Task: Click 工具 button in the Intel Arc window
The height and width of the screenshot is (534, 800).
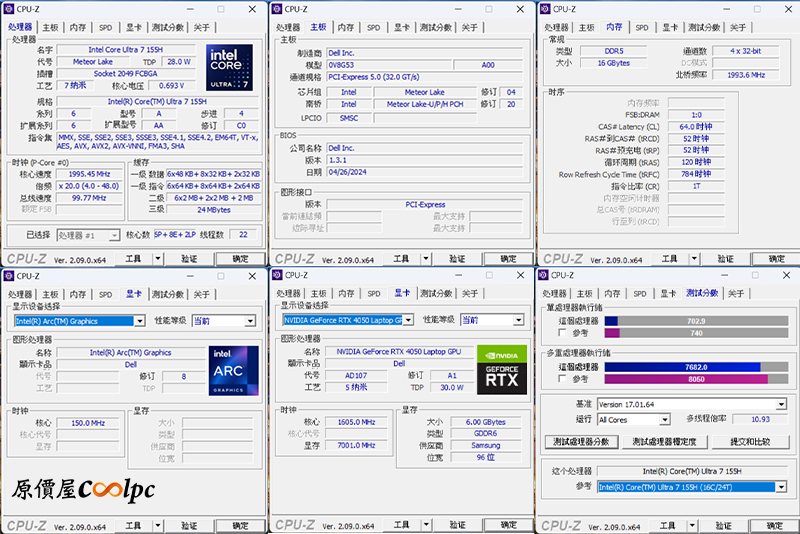Action: 133,526
